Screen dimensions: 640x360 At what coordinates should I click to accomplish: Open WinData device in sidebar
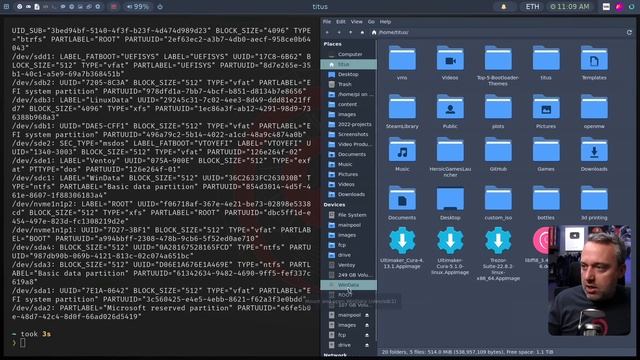(x=348, y=285)
